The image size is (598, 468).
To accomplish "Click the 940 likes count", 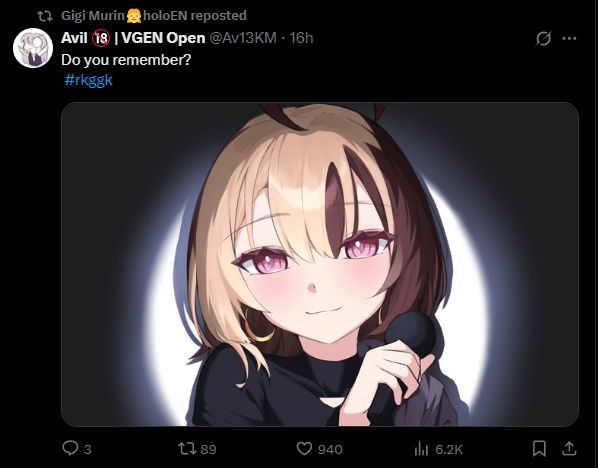I will (330, 449).
